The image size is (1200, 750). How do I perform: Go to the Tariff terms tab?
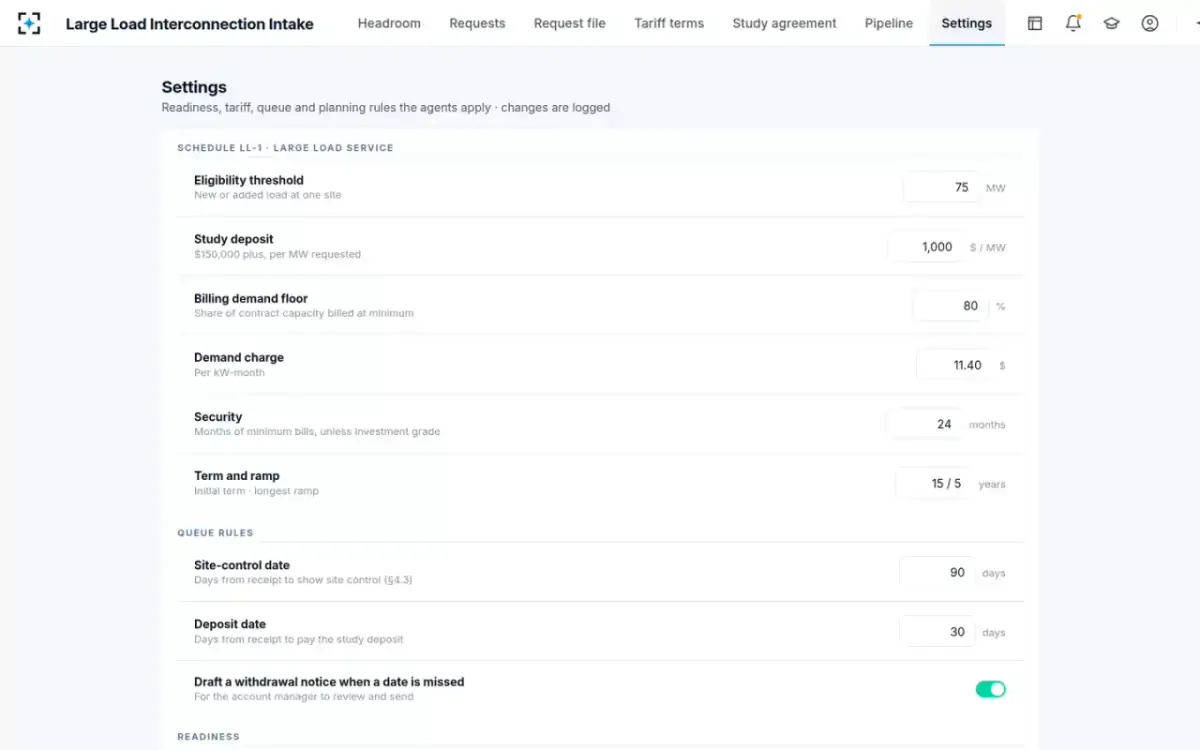pyautogui.click(x=669, y=23)
